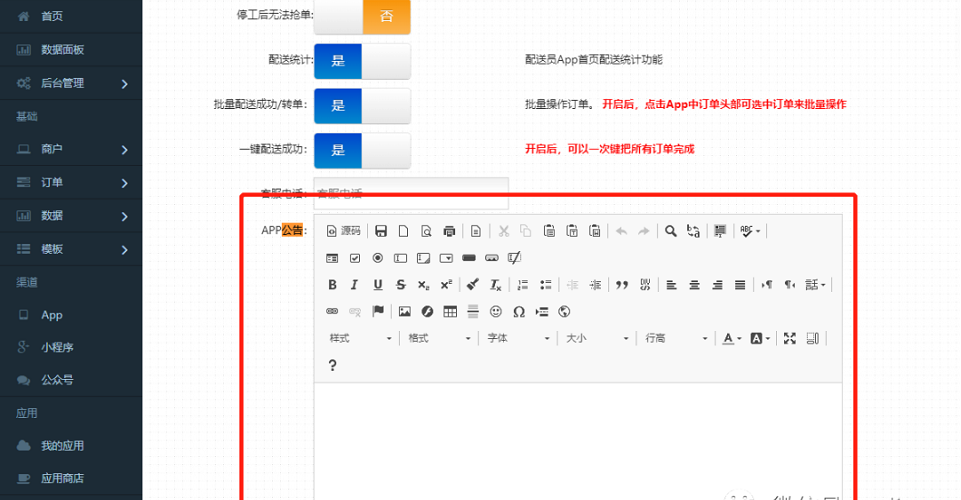Viewport: 961px width, 500px height.
Task: Open 数据面板 in the sidebar
Action: pos(62,50)
